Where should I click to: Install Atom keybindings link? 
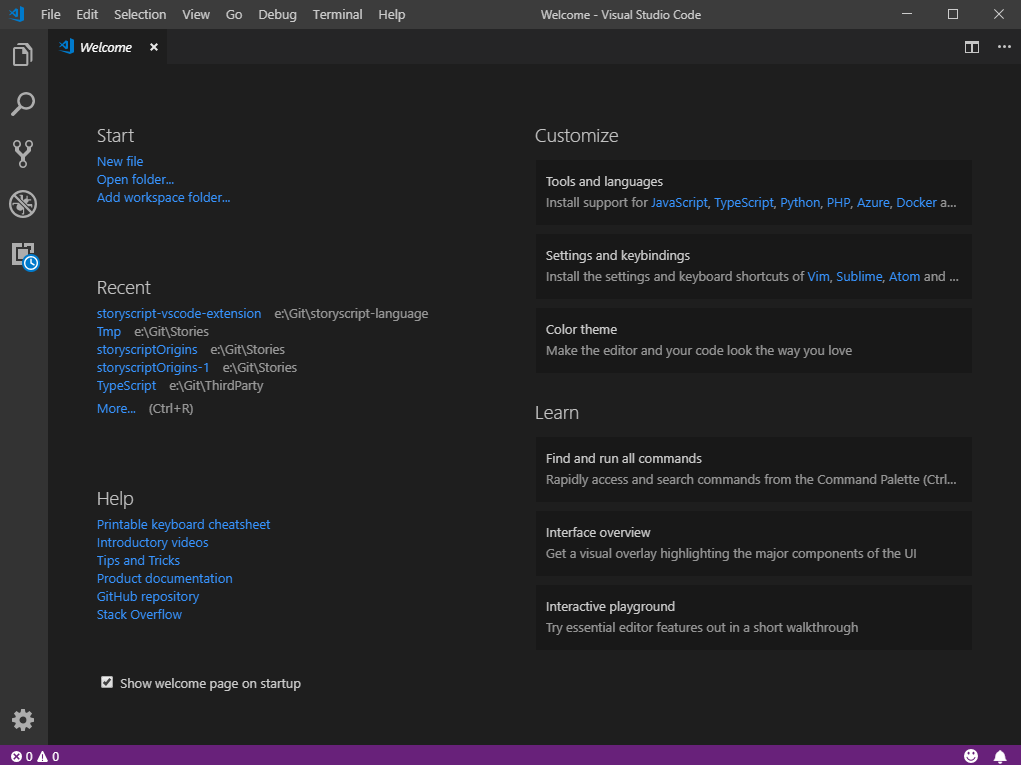coord(904,277)
